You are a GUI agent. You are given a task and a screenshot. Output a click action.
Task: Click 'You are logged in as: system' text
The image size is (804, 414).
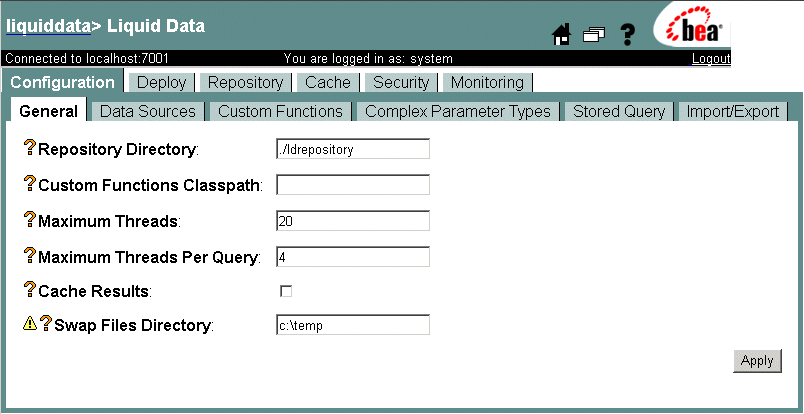coord(368,58)
